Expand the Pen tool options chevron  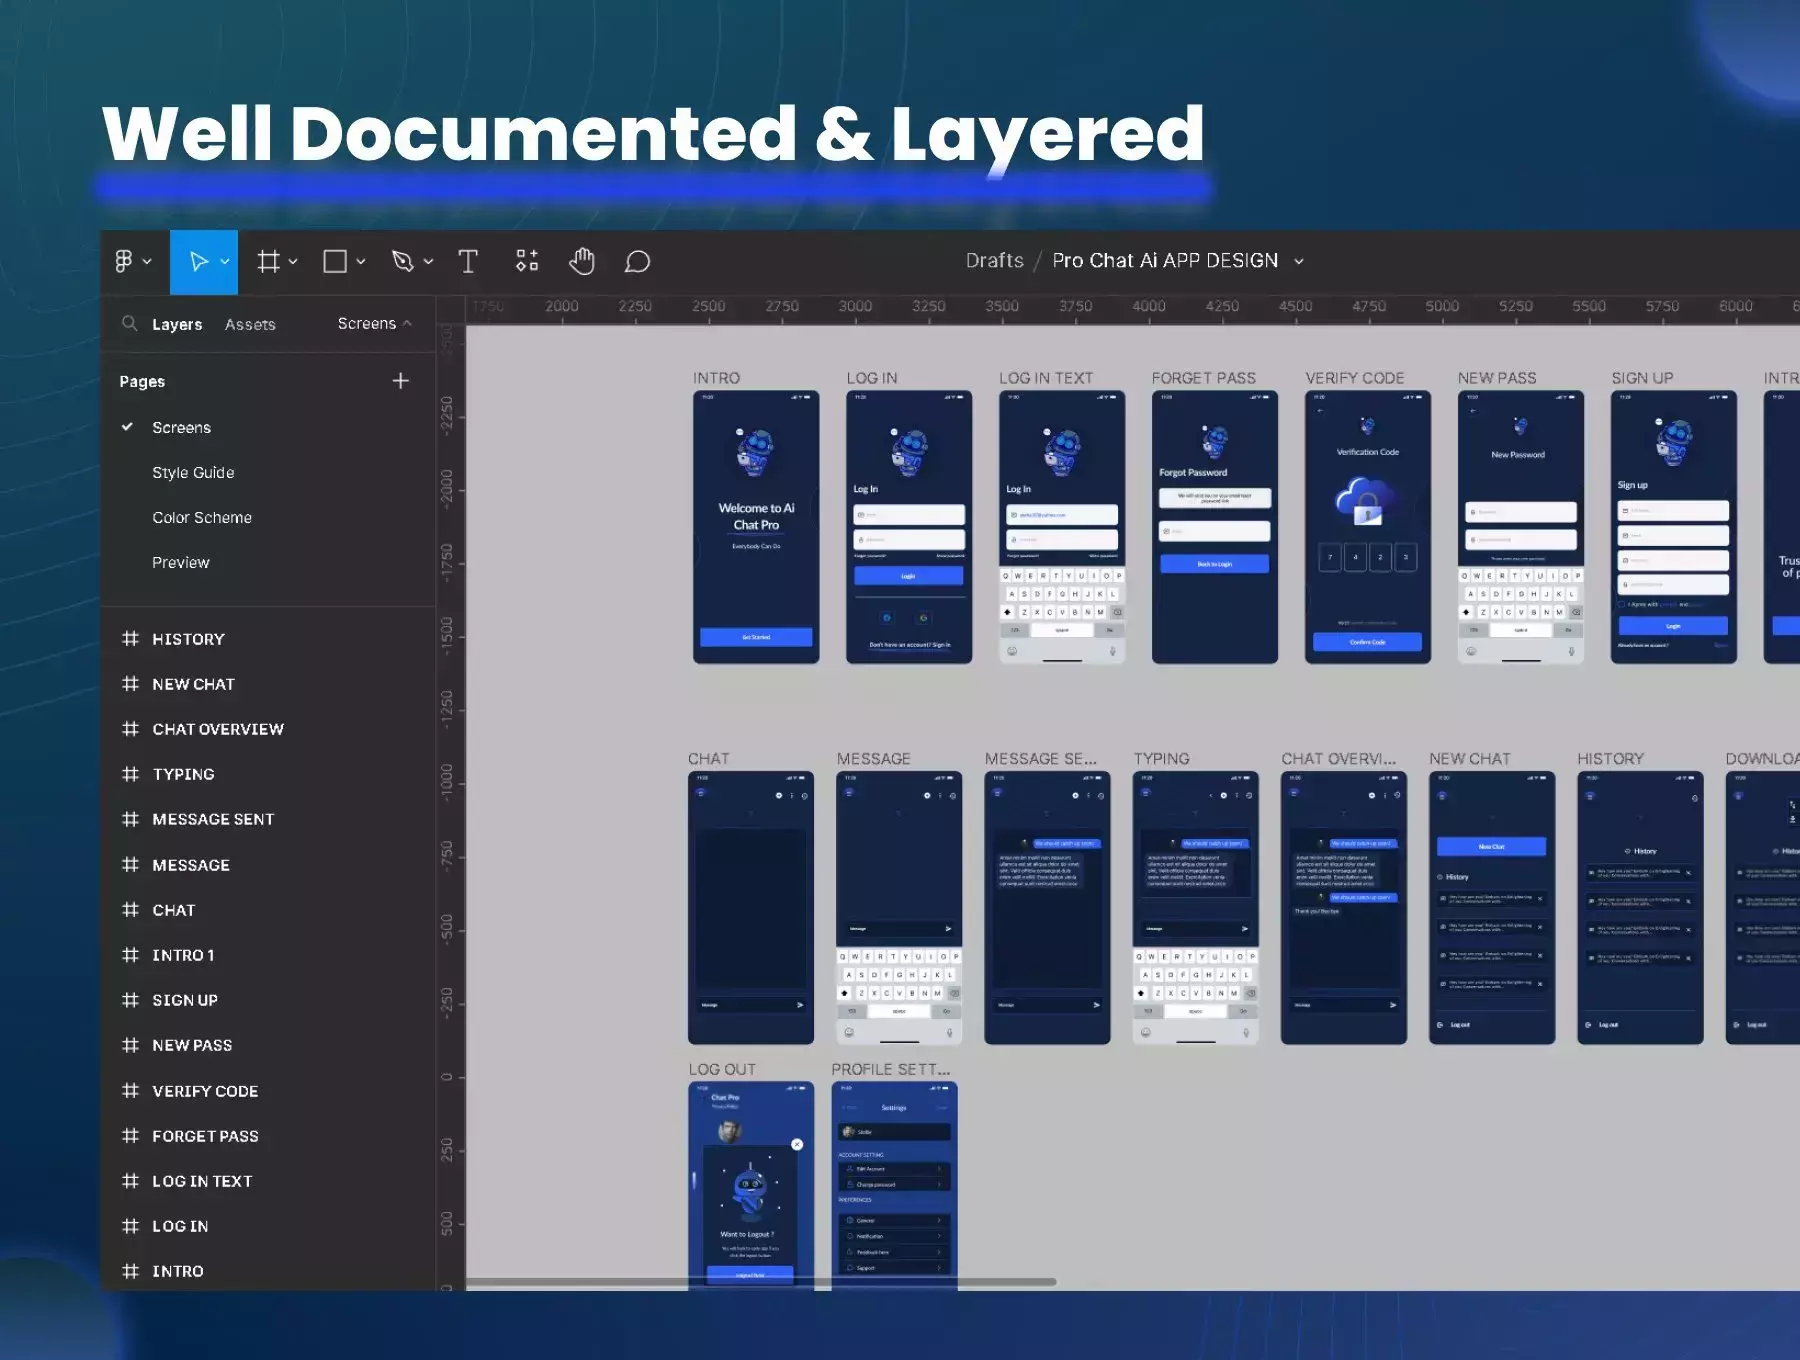click(x=428, y=261)
